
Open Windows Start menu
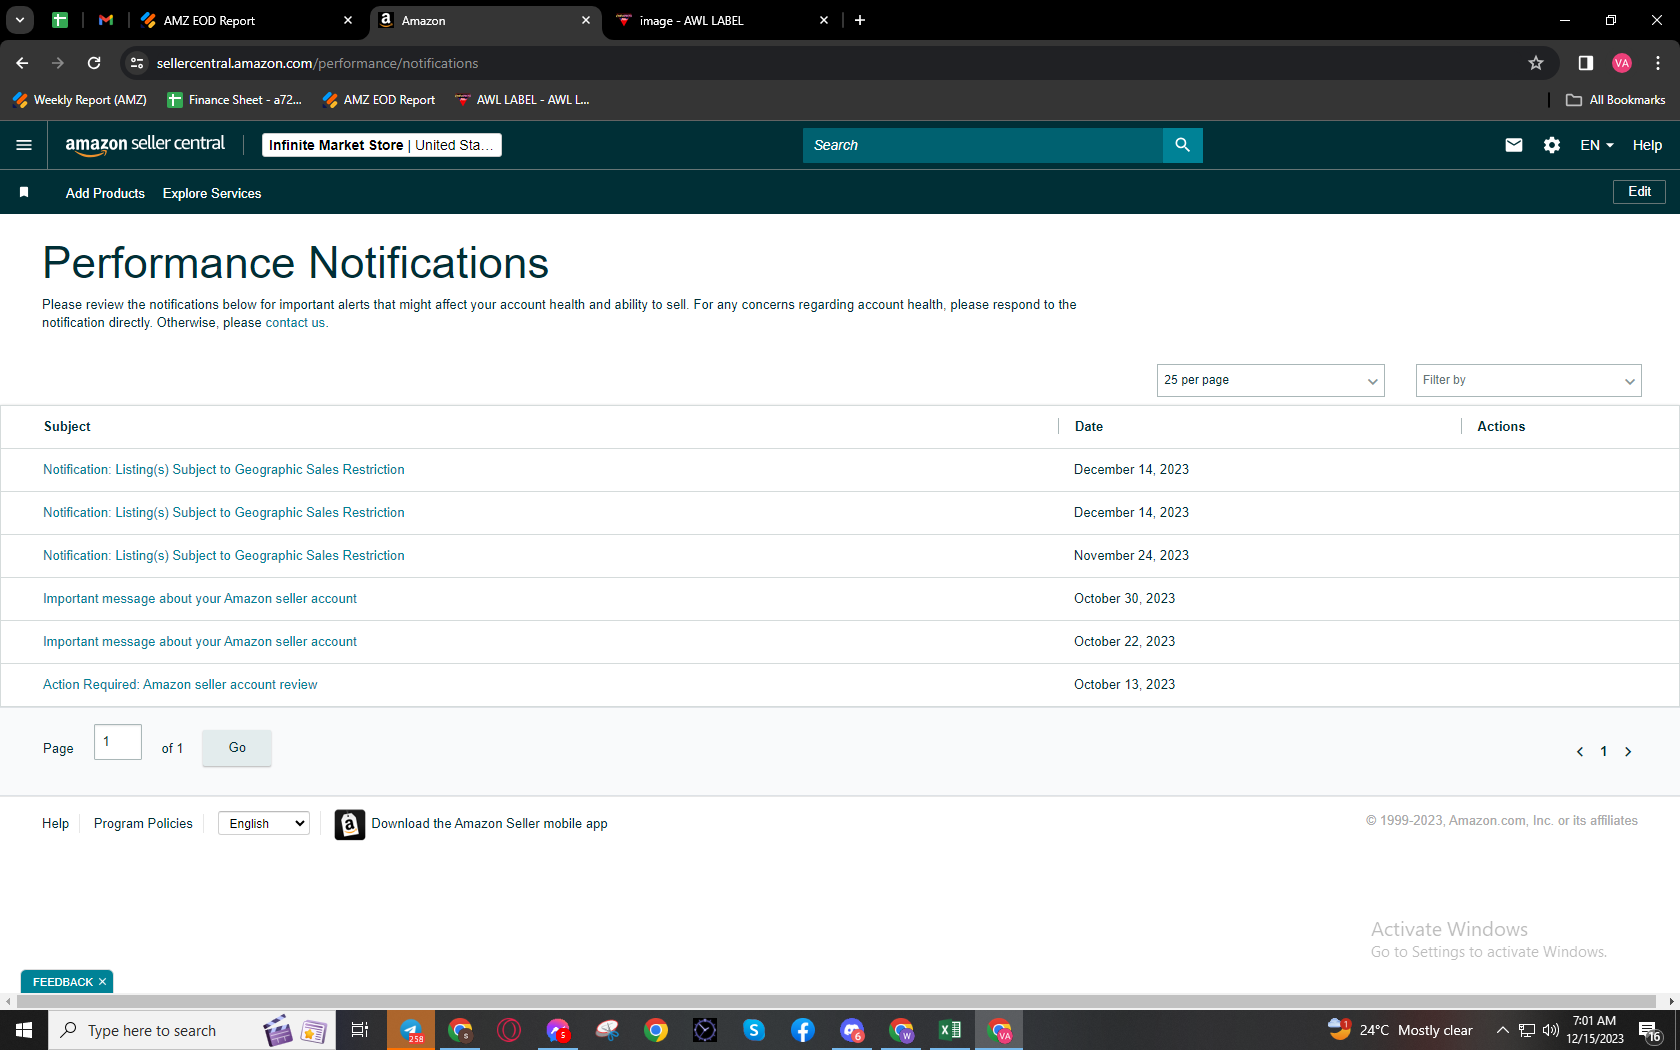pyautogui.click(x=24, y=1030)
